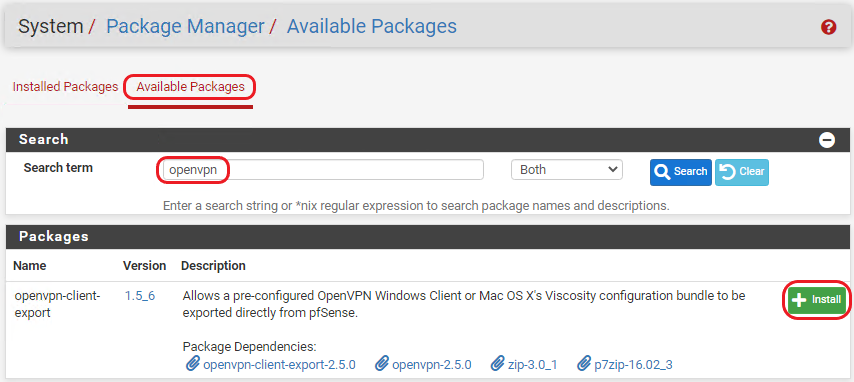Image resolution: width=854 pixels, height=382 pixels.
Task: Open the p7zip-16.02_3 dependency link
Action: 633,364
